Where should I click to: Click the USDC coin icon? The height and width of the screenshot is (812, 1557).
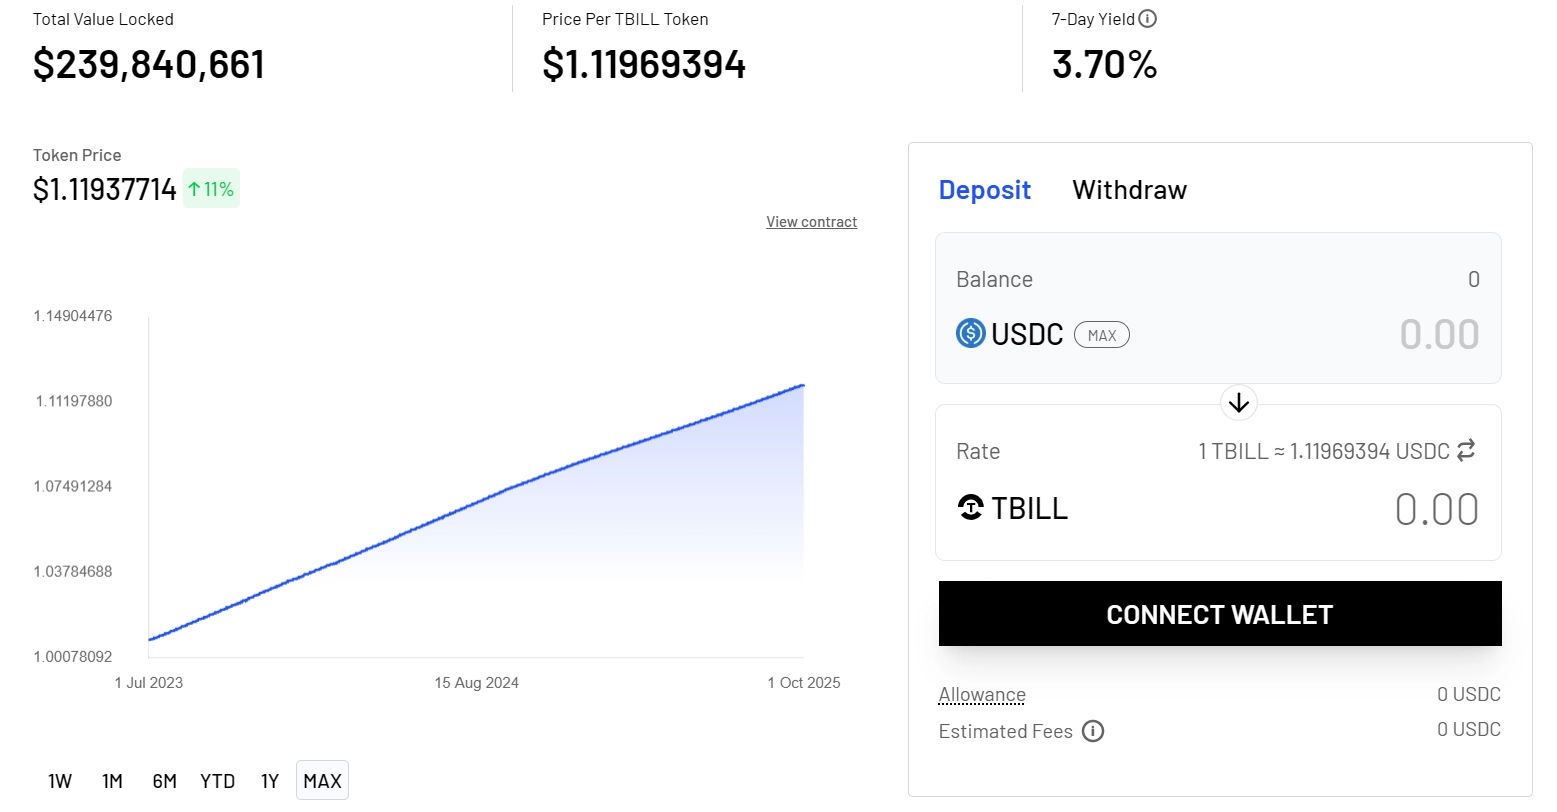pos(970,333)
